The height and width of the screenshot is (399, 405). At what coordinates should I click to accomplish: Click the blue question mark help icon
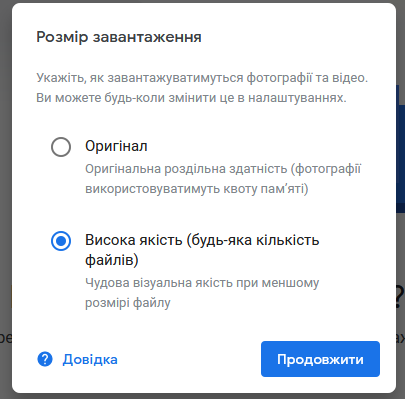pos(45,359)
